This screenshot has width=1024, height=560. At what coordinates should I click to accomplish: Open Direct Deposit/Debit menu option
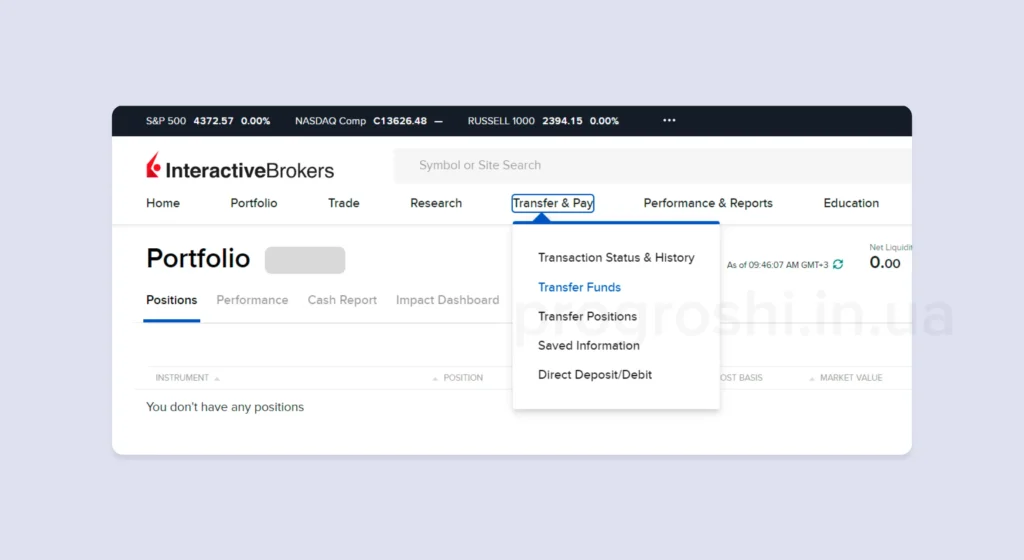coord(595,375)
